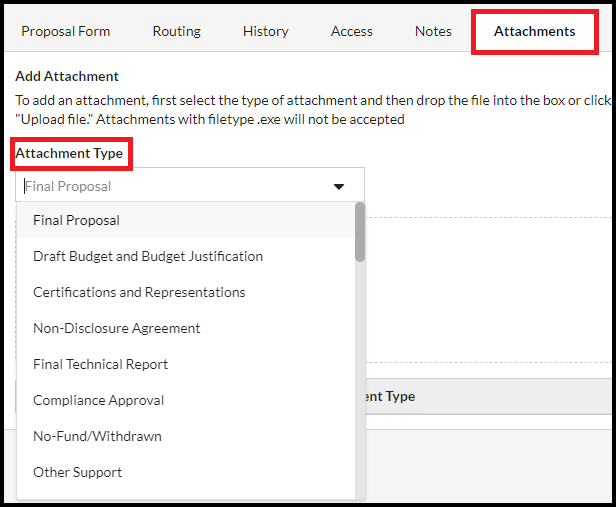The height and width of the screenshot is (507, 616).
Task: Select Certifications and Representations option
Action: [139, 292]
